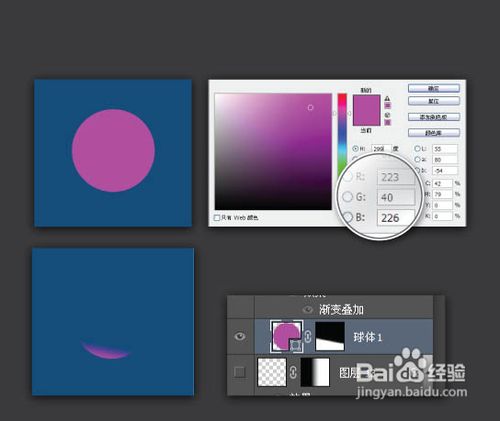
Task: Click the H hue value field showing 299
Action: click(x=381, y=149)
